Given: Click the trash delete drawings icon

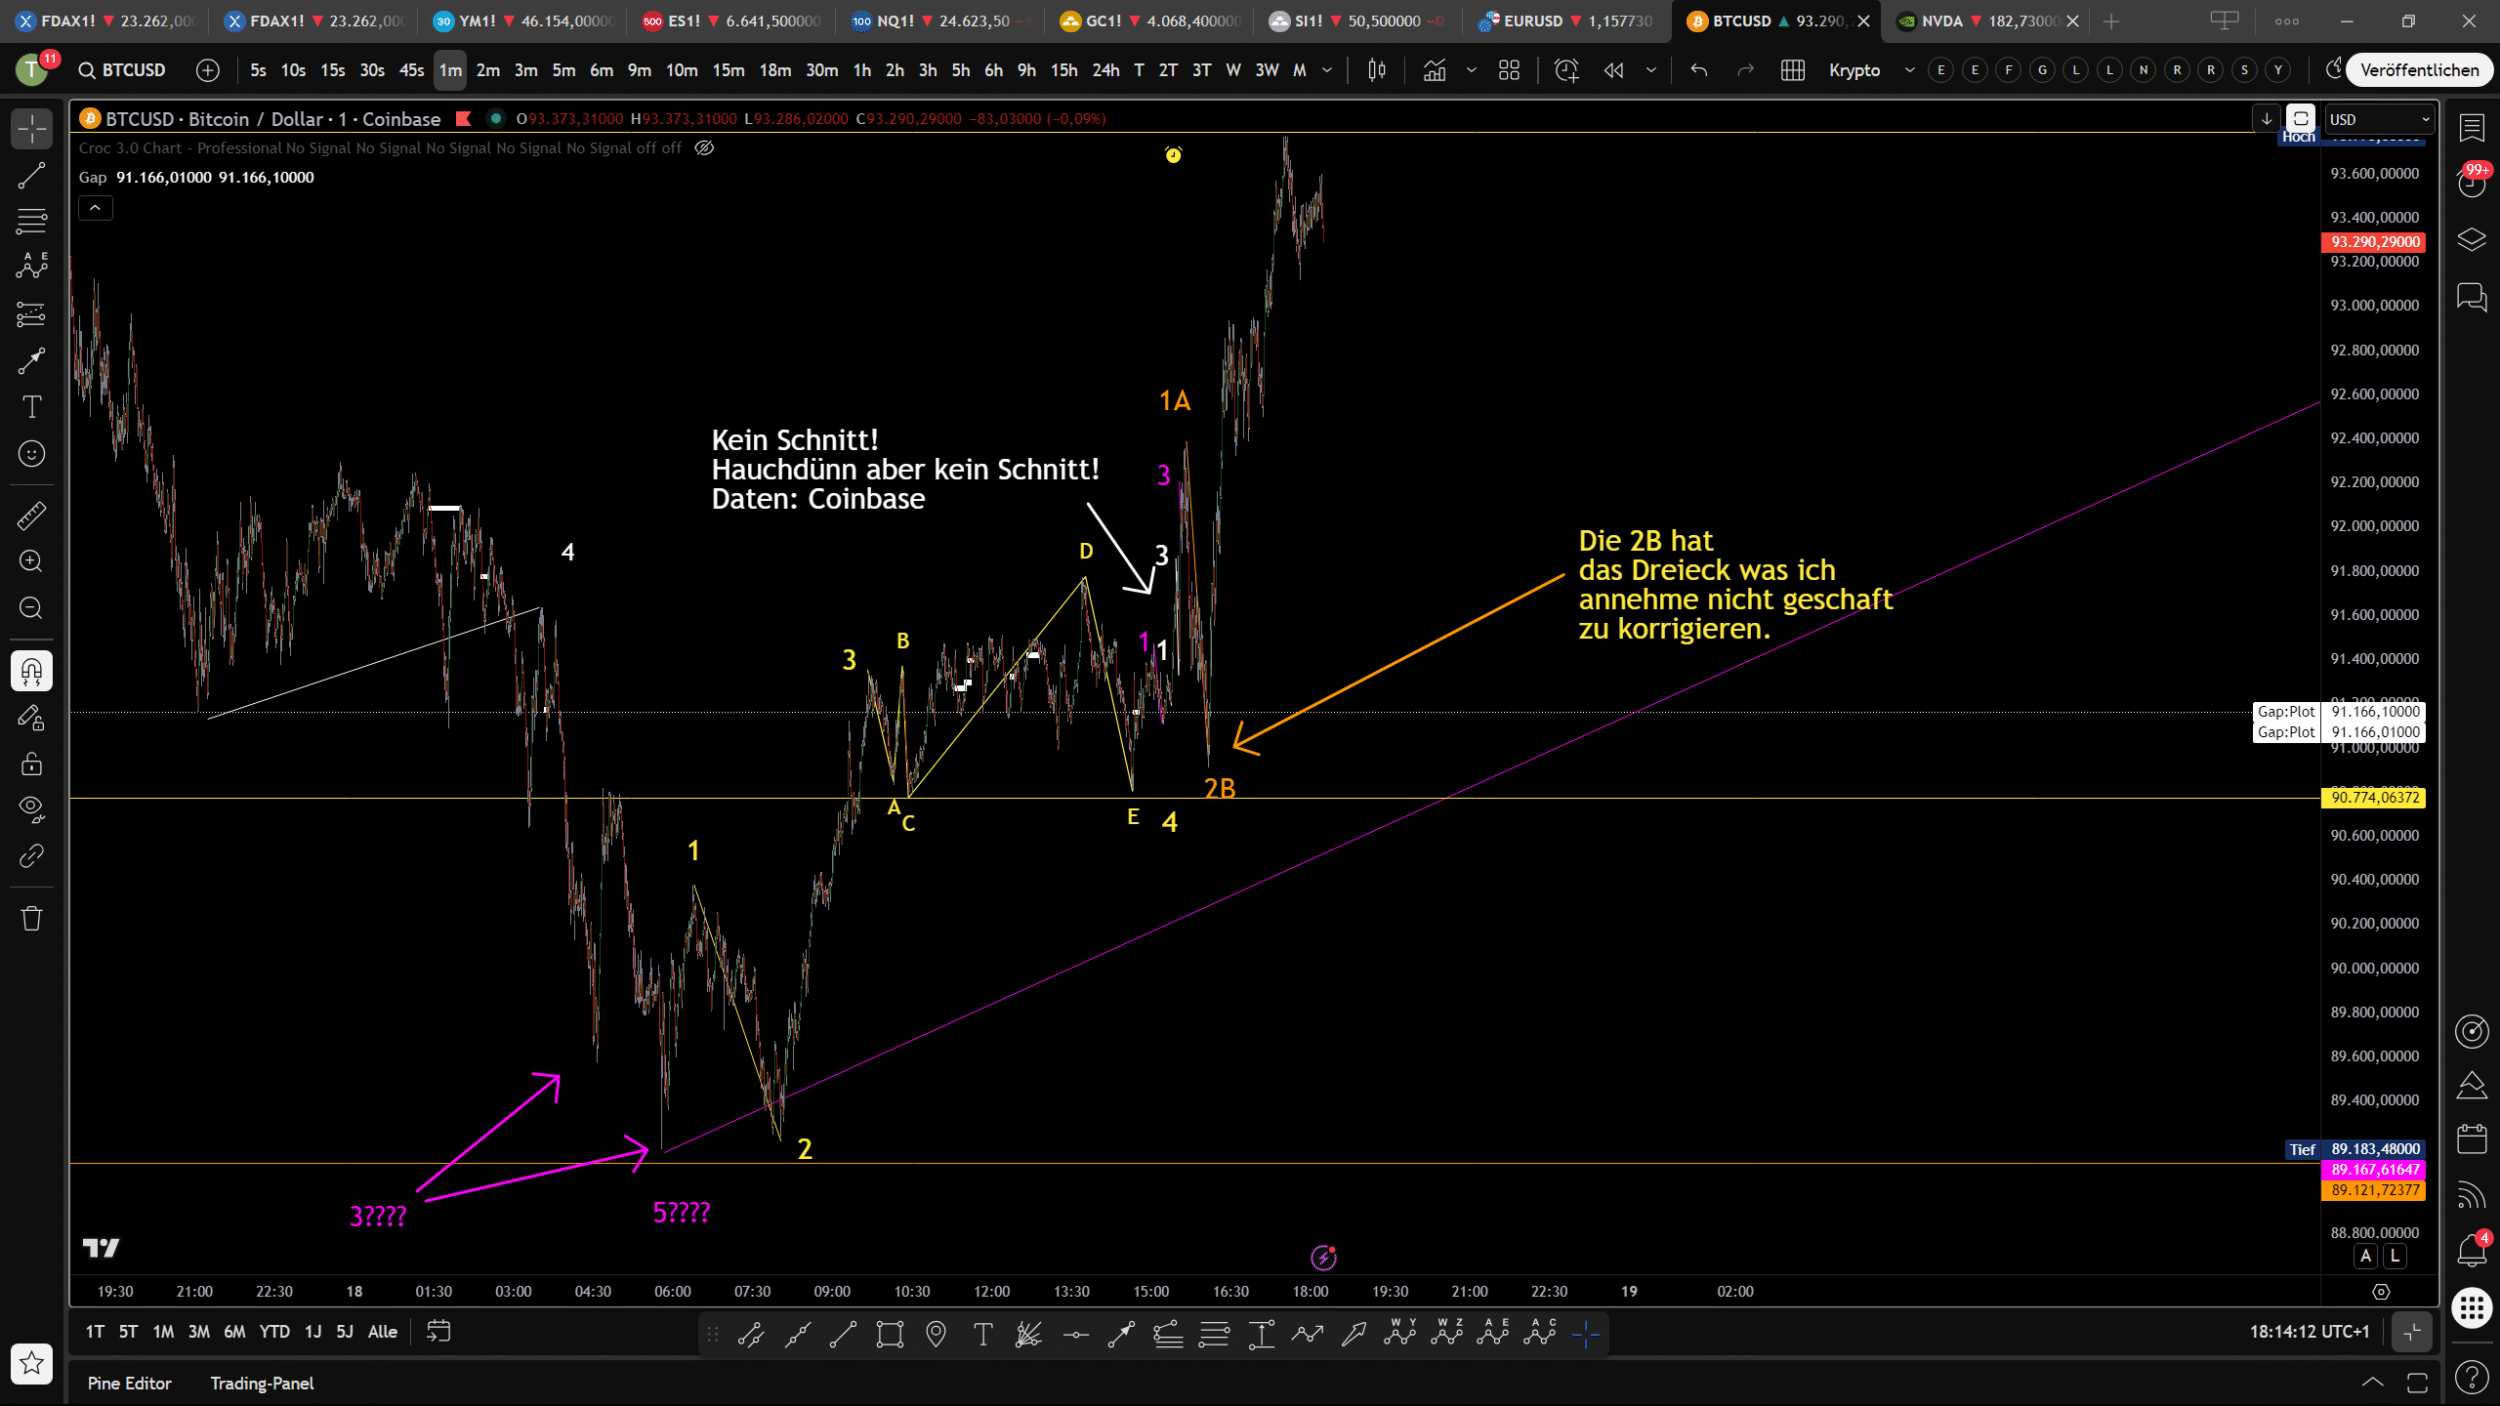Looking at the screenshot, I should click(x=31, y=918).
